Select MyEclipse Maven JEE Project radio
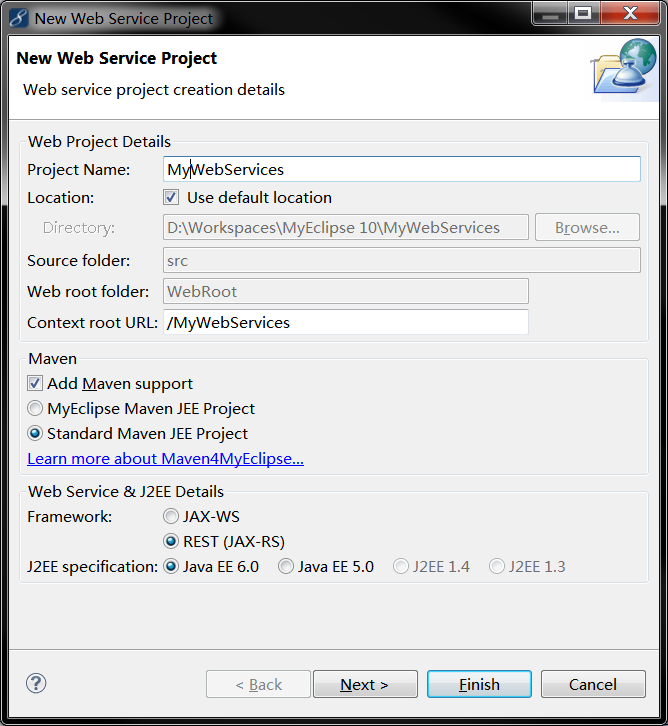The image size is (668, 726). pos(35,408)
